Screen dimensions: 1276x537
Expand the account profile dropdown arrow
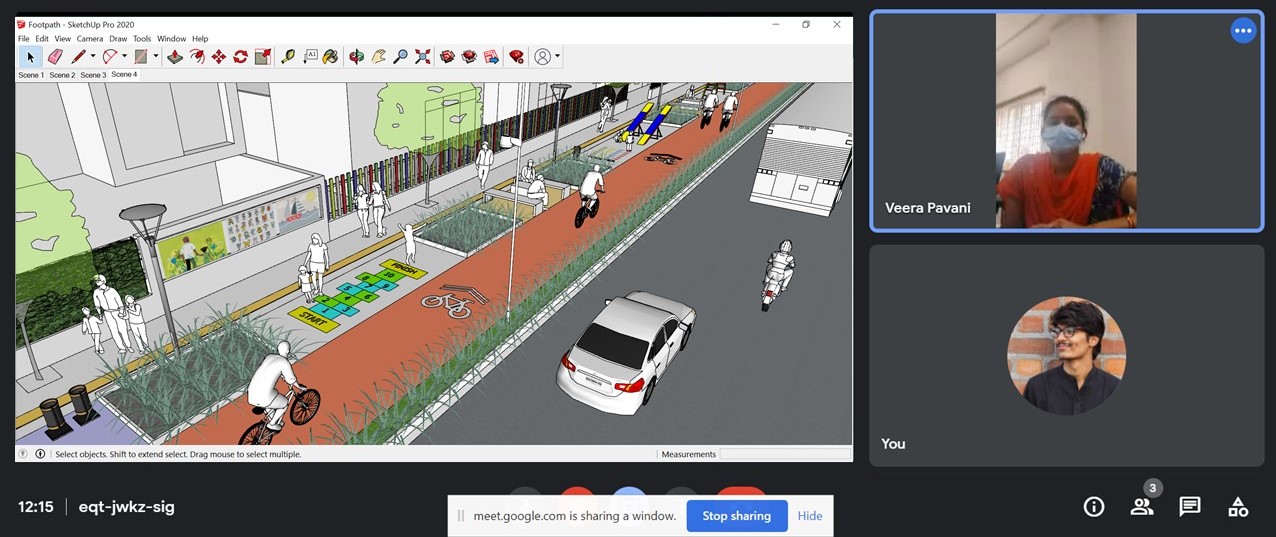point(557,57)
